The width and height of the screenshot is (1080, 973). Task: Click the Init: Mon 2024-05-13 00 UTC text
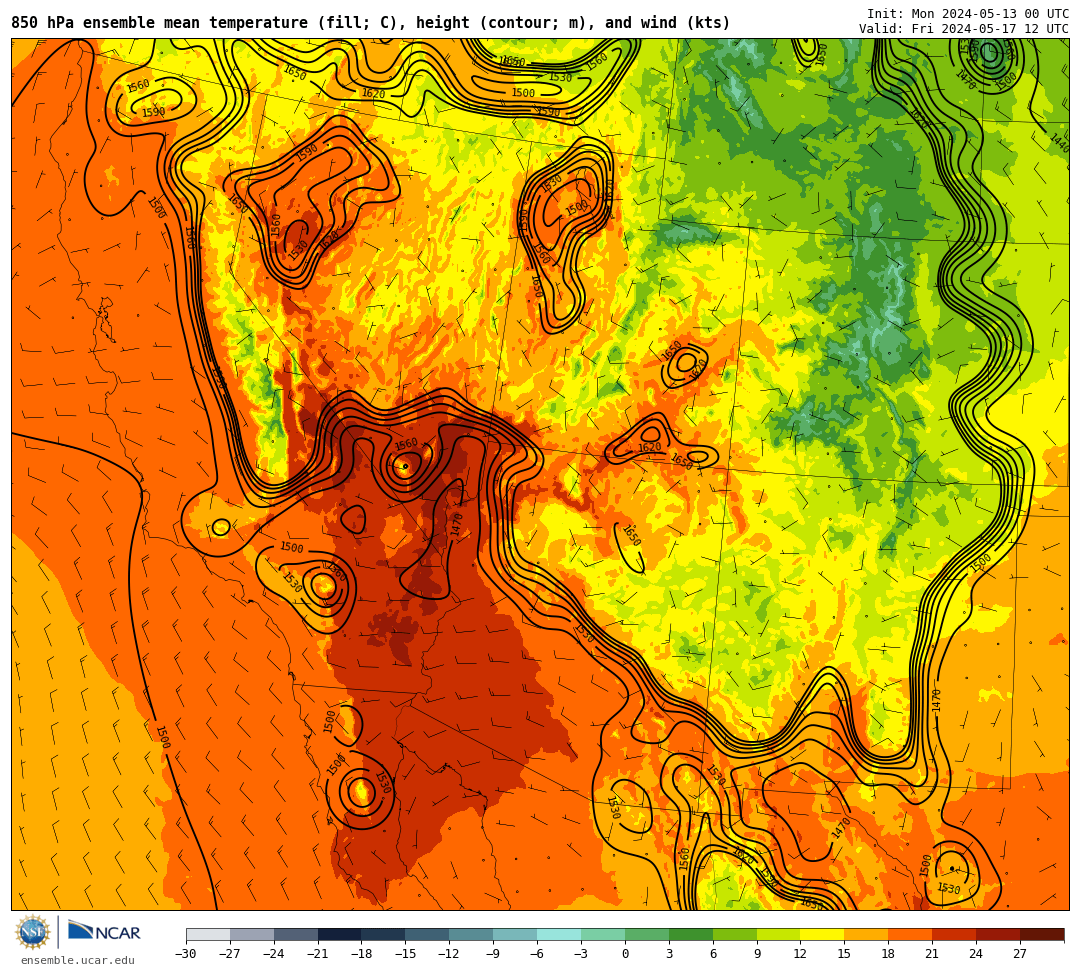pyautogui.click(x=967, y=14)
